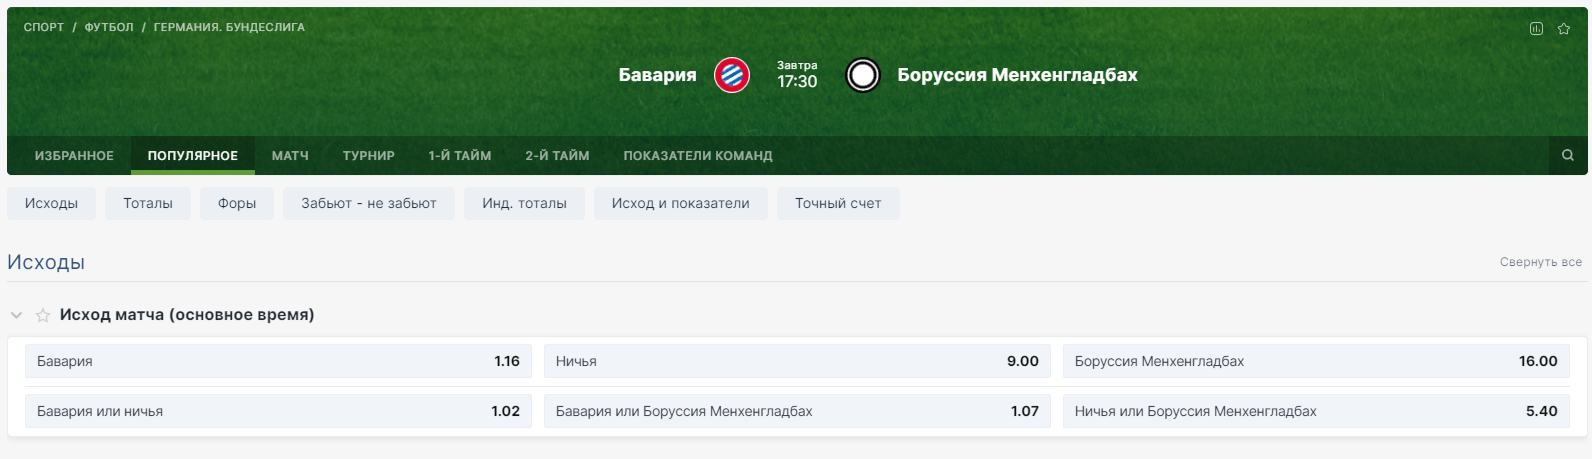Open match statistics icon in header

click(x=1537, y=29)
